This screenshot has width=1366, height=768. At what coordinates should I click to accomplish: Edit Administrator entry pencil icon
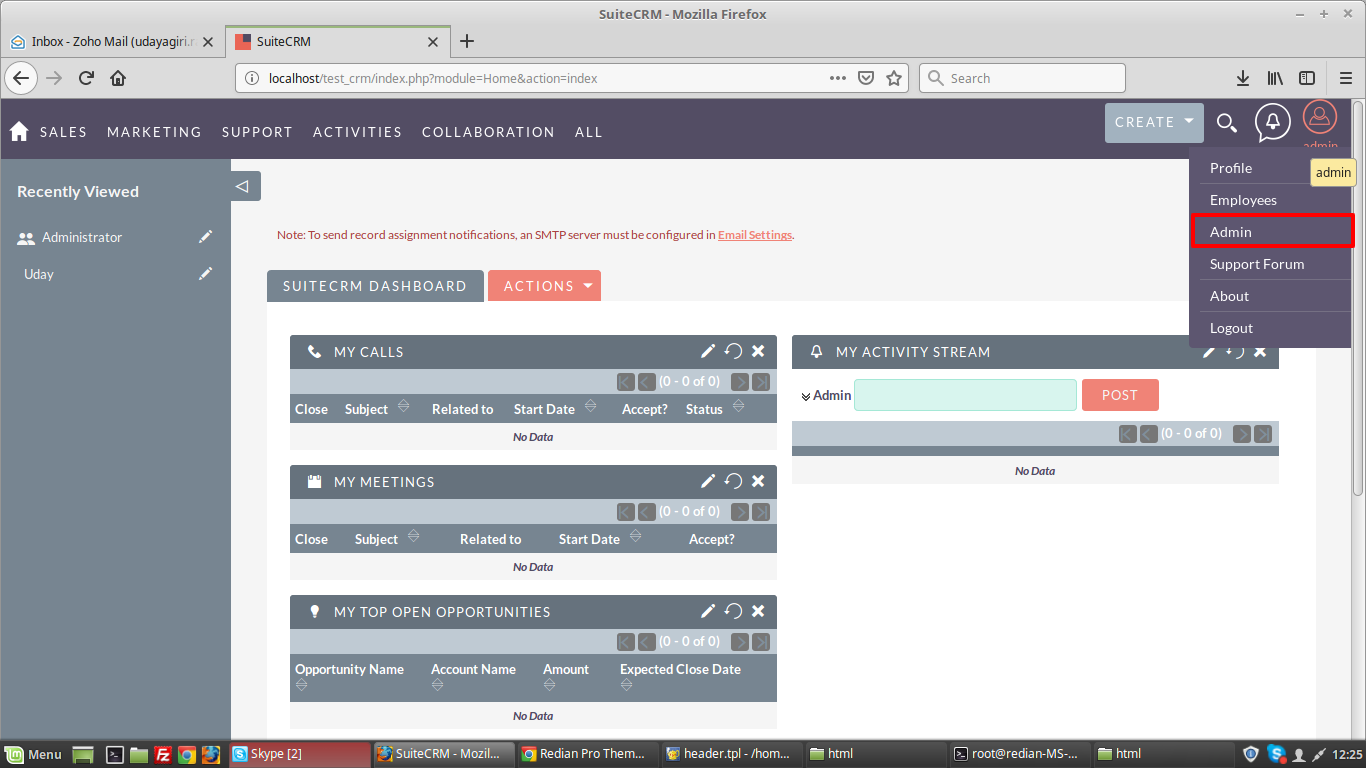coord(206,237)
